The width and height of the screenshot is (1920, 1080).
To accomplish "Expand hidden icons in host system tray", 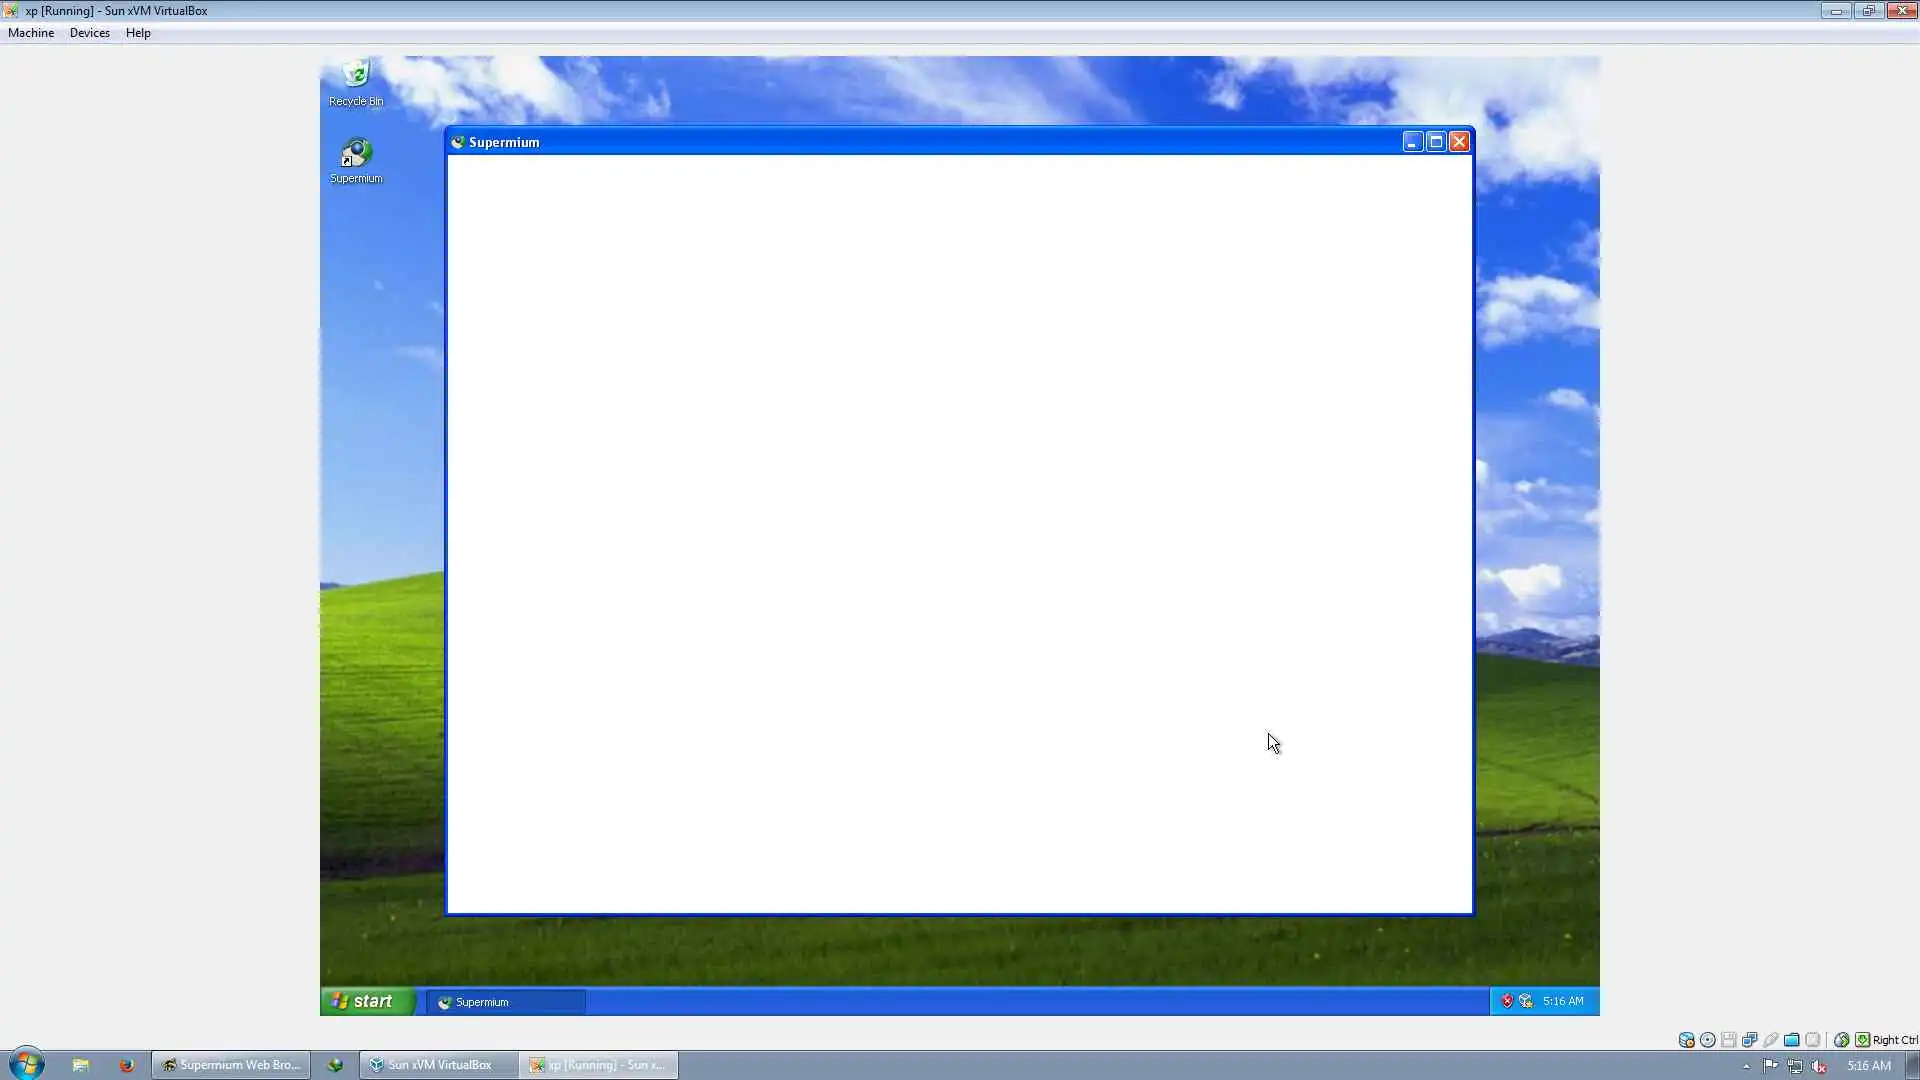I will tap(1746, 1066).
